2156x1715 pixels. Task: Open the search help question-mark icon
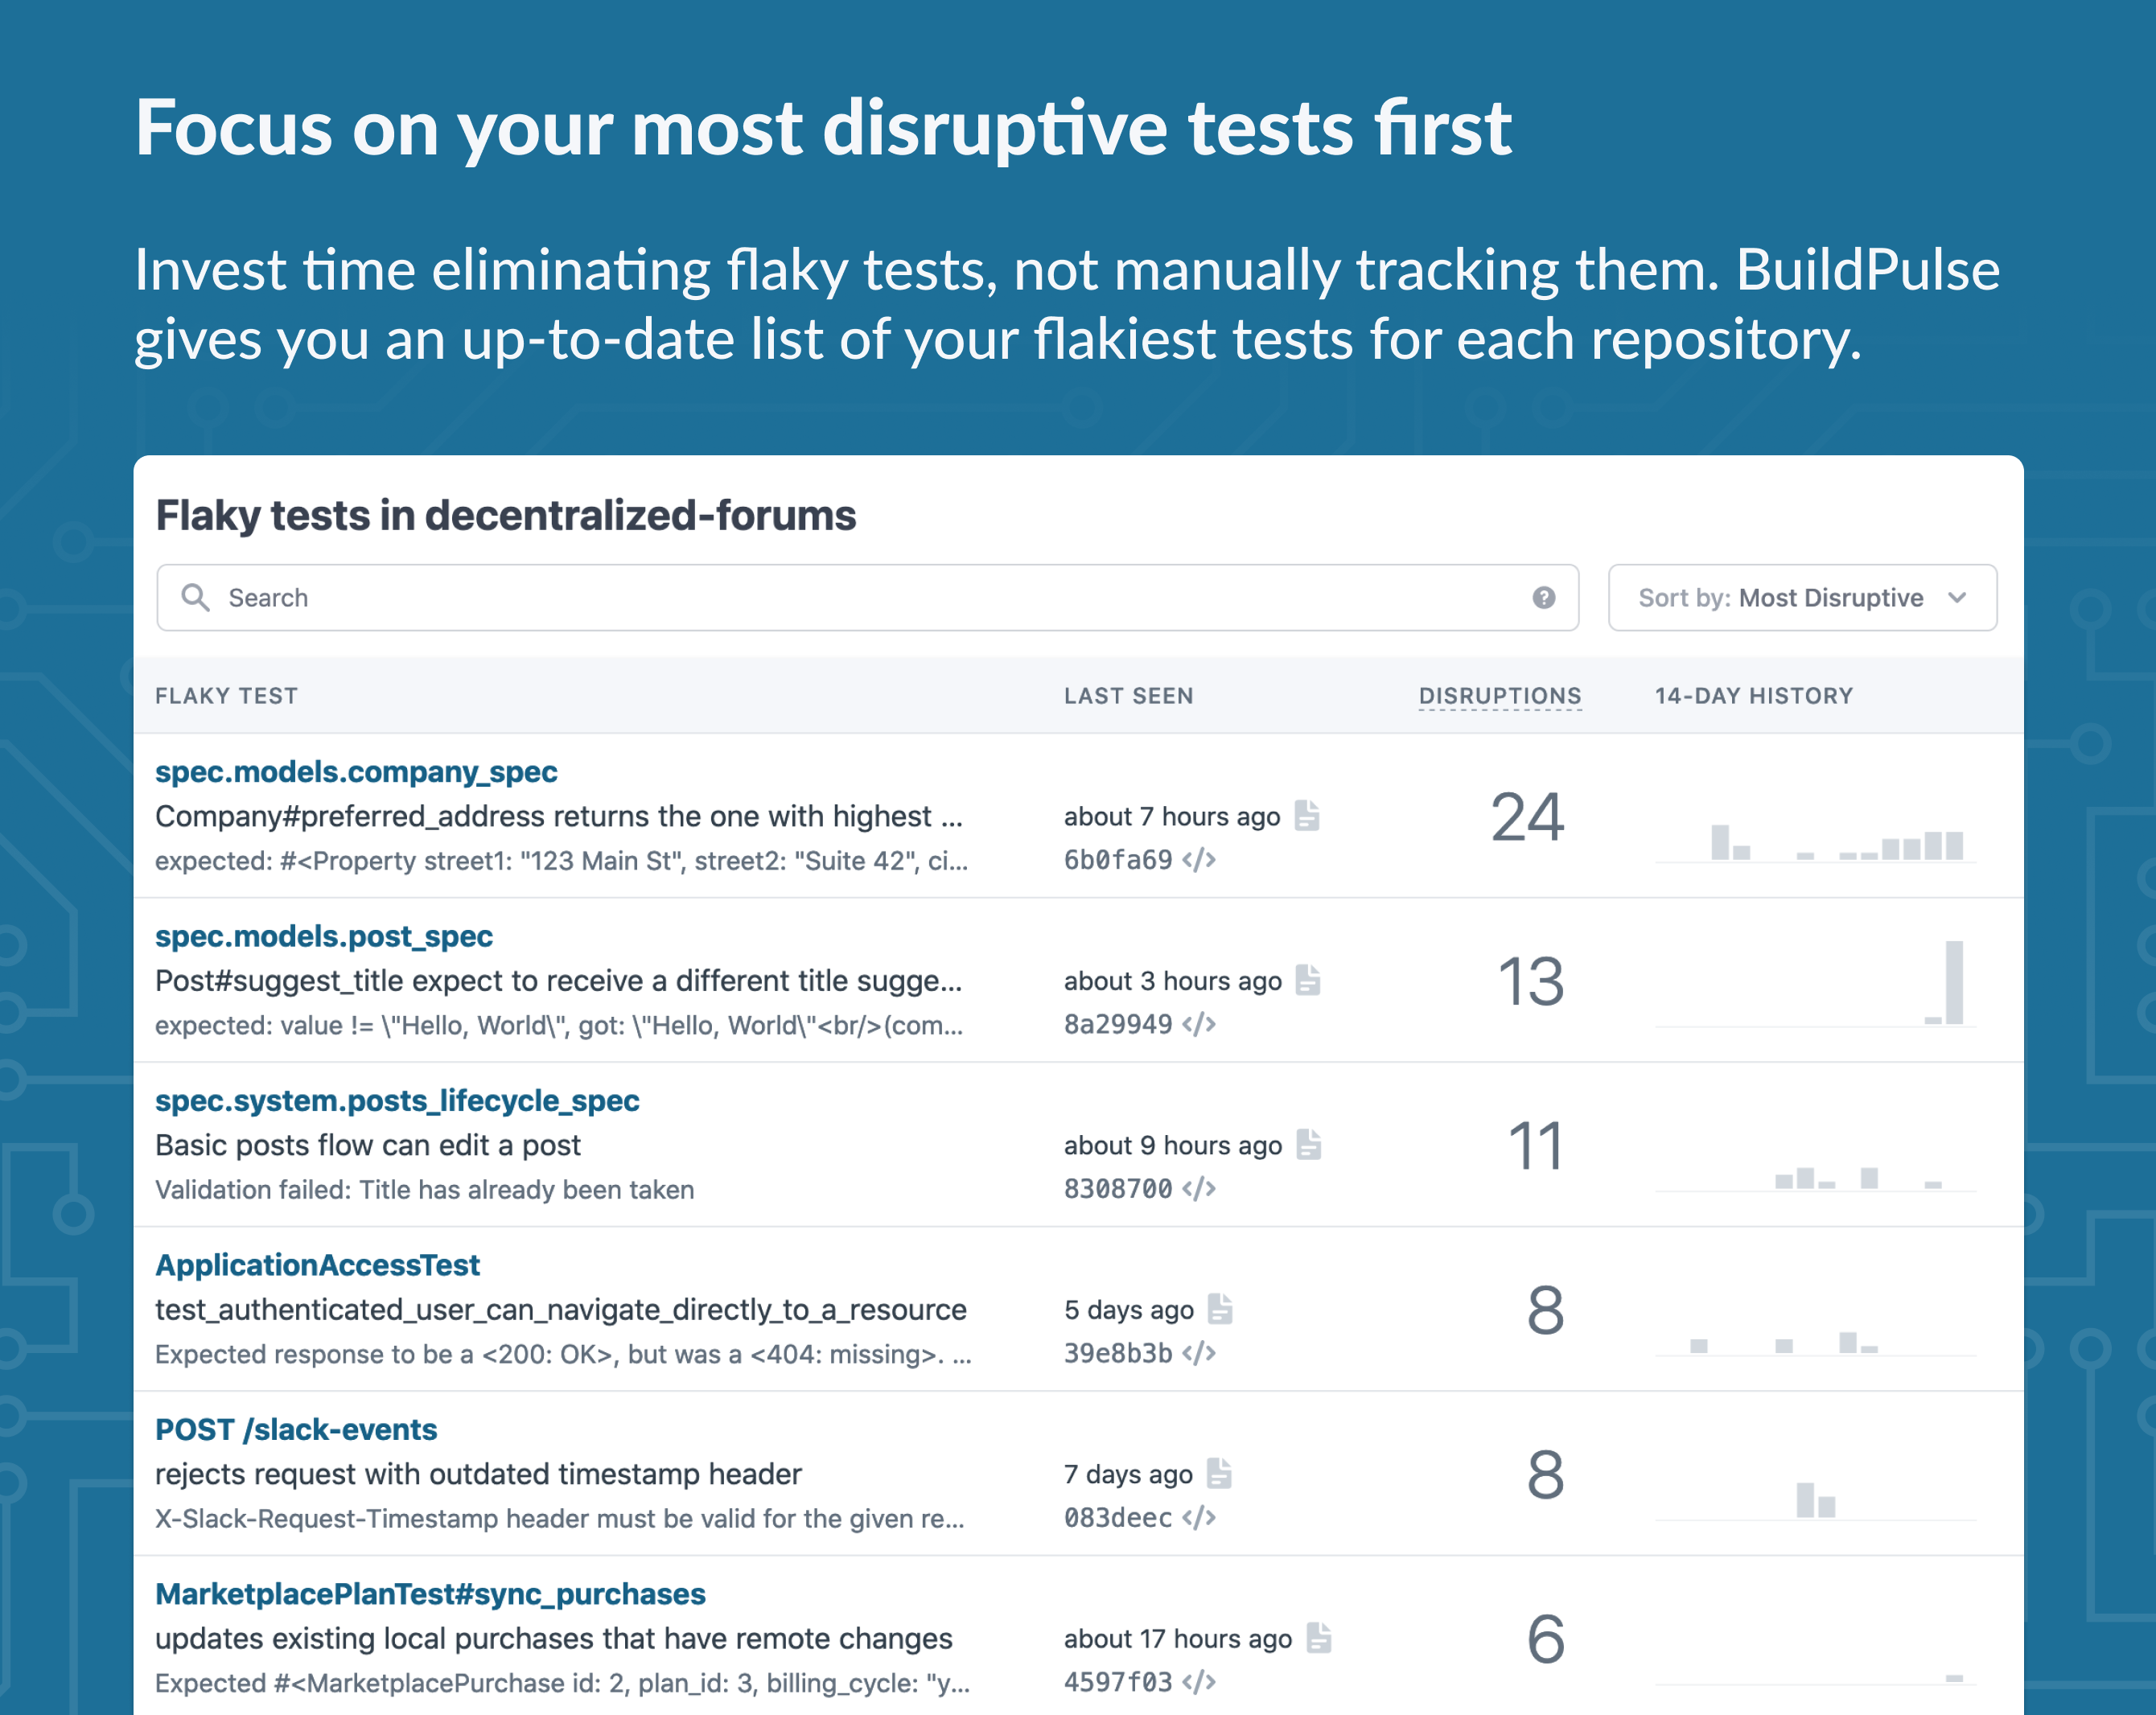point(1543,597)
